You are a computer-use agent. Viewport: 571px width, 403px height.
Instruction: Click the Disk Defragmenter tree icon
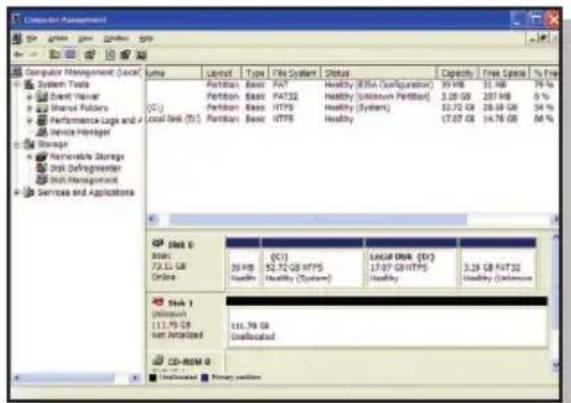[x=42, y=168]
